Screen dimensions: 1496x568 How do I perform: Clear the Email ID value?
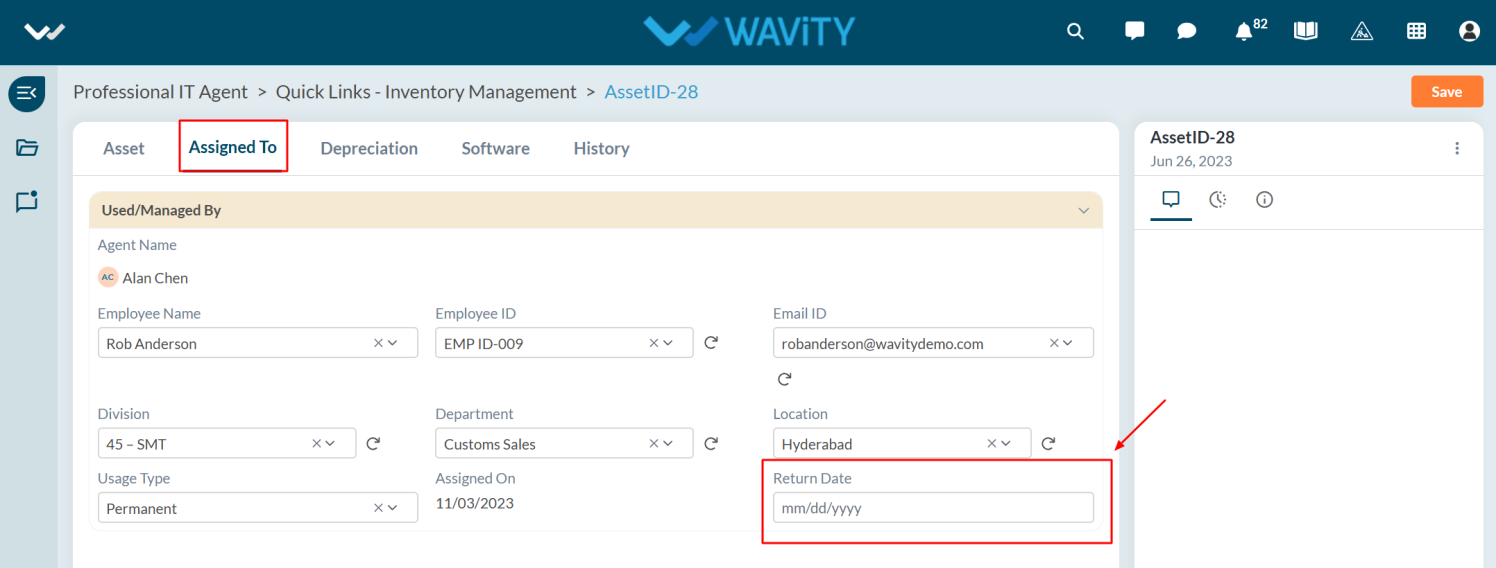point(1054,343)
